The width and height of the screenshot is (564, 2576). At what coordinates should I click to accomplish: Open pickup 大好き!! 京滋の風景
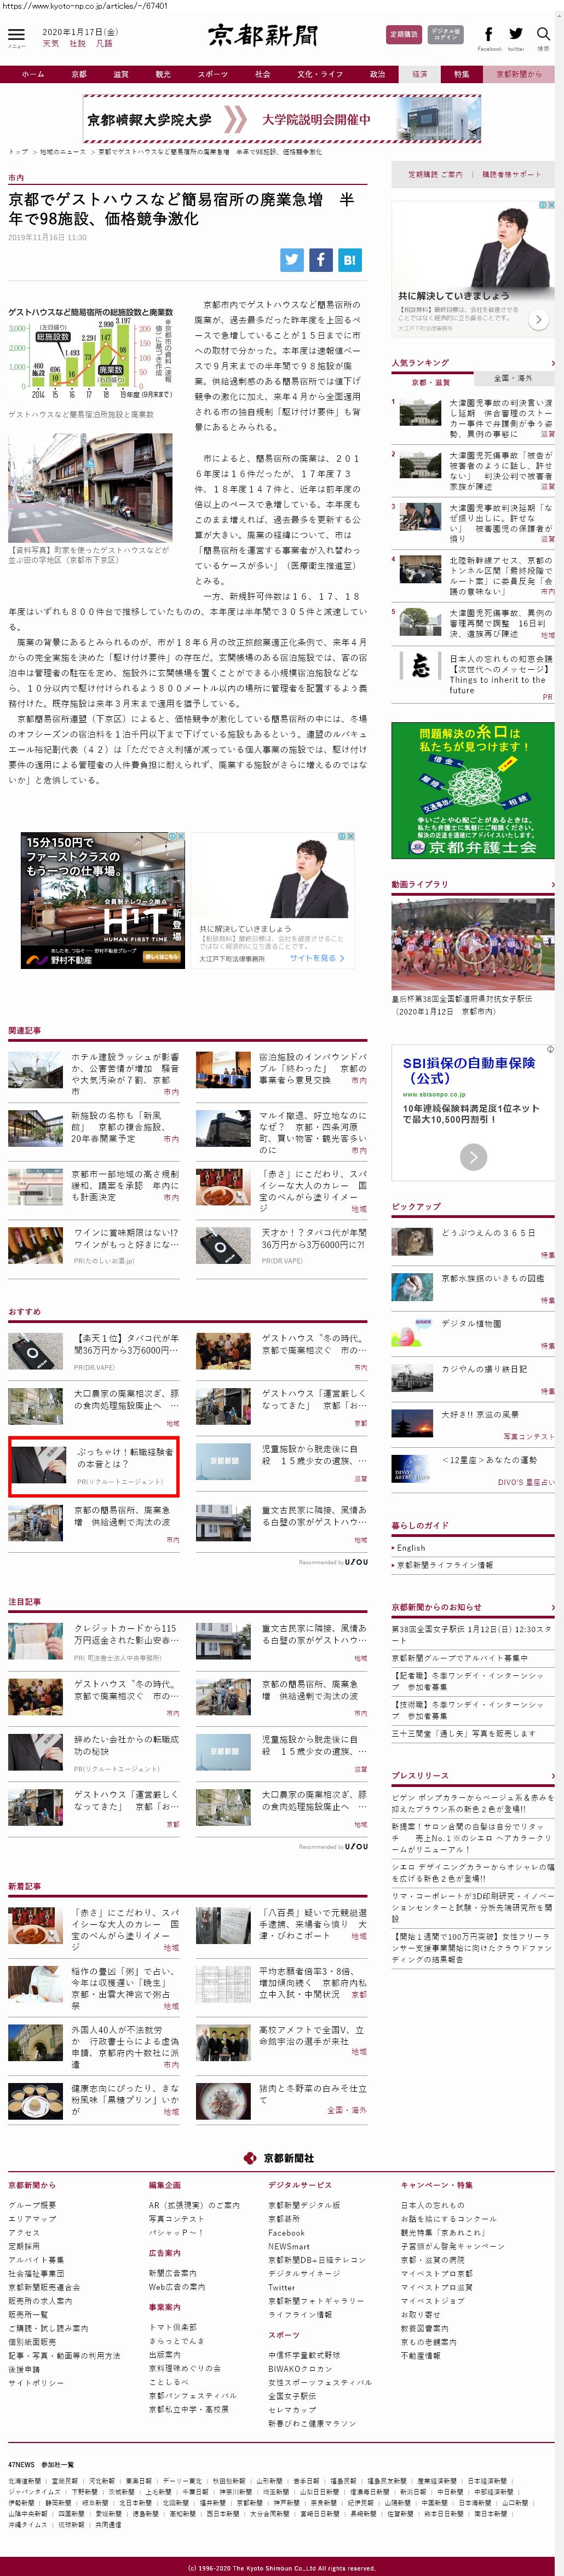coord(480,1414)
